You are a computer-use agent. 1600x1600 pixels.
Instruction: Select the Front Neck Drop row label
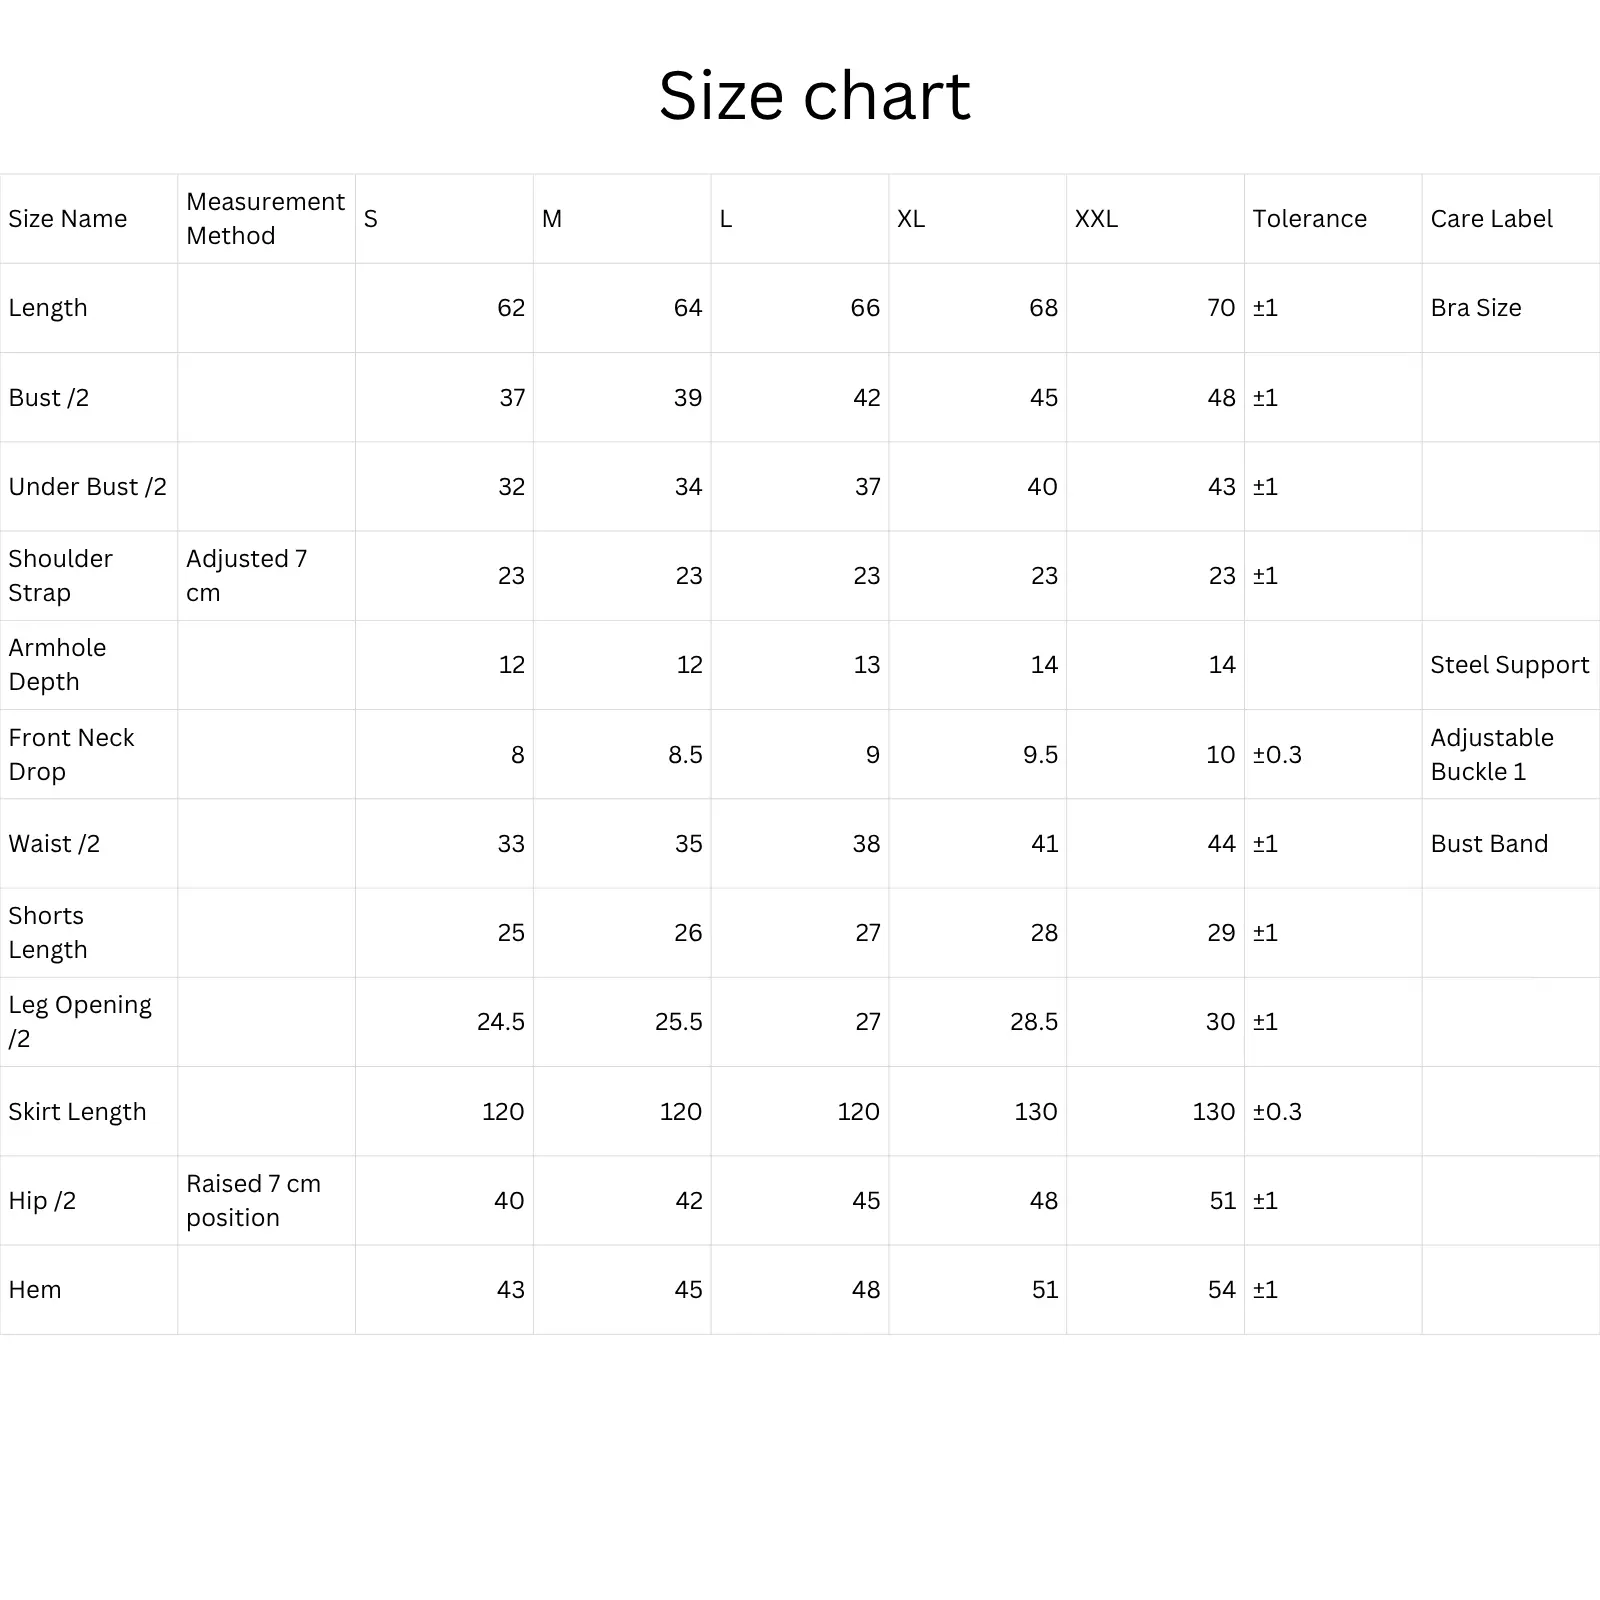click(x=71, y=755)
